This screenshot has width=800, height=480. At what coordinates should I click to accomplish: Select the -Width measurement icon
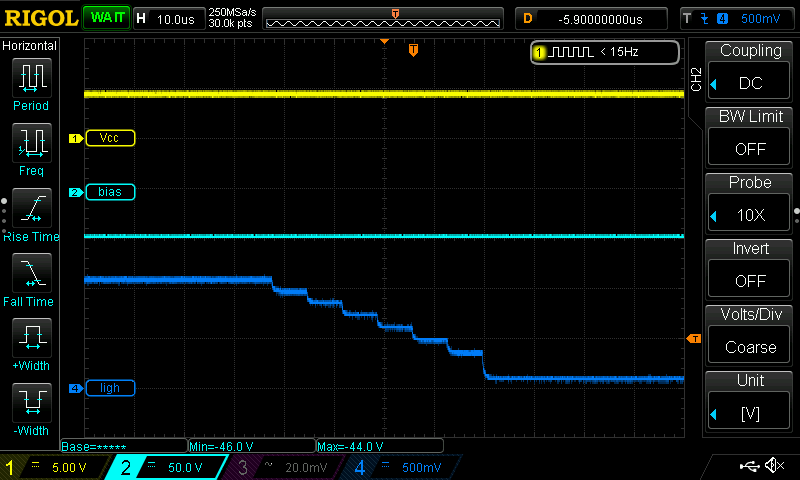(x=32, y=403)
